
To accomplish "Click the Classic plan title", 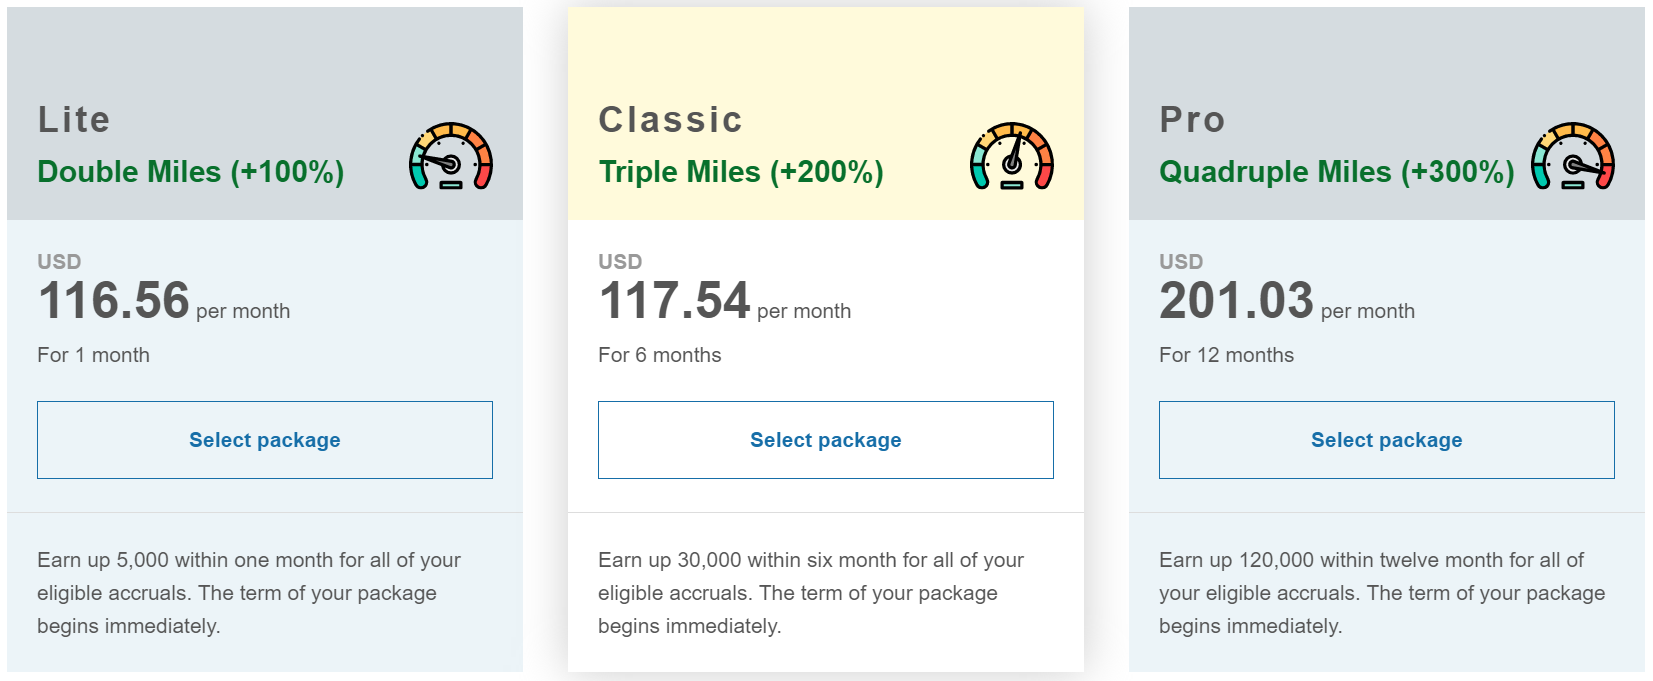I will click(x=671, y=120).
